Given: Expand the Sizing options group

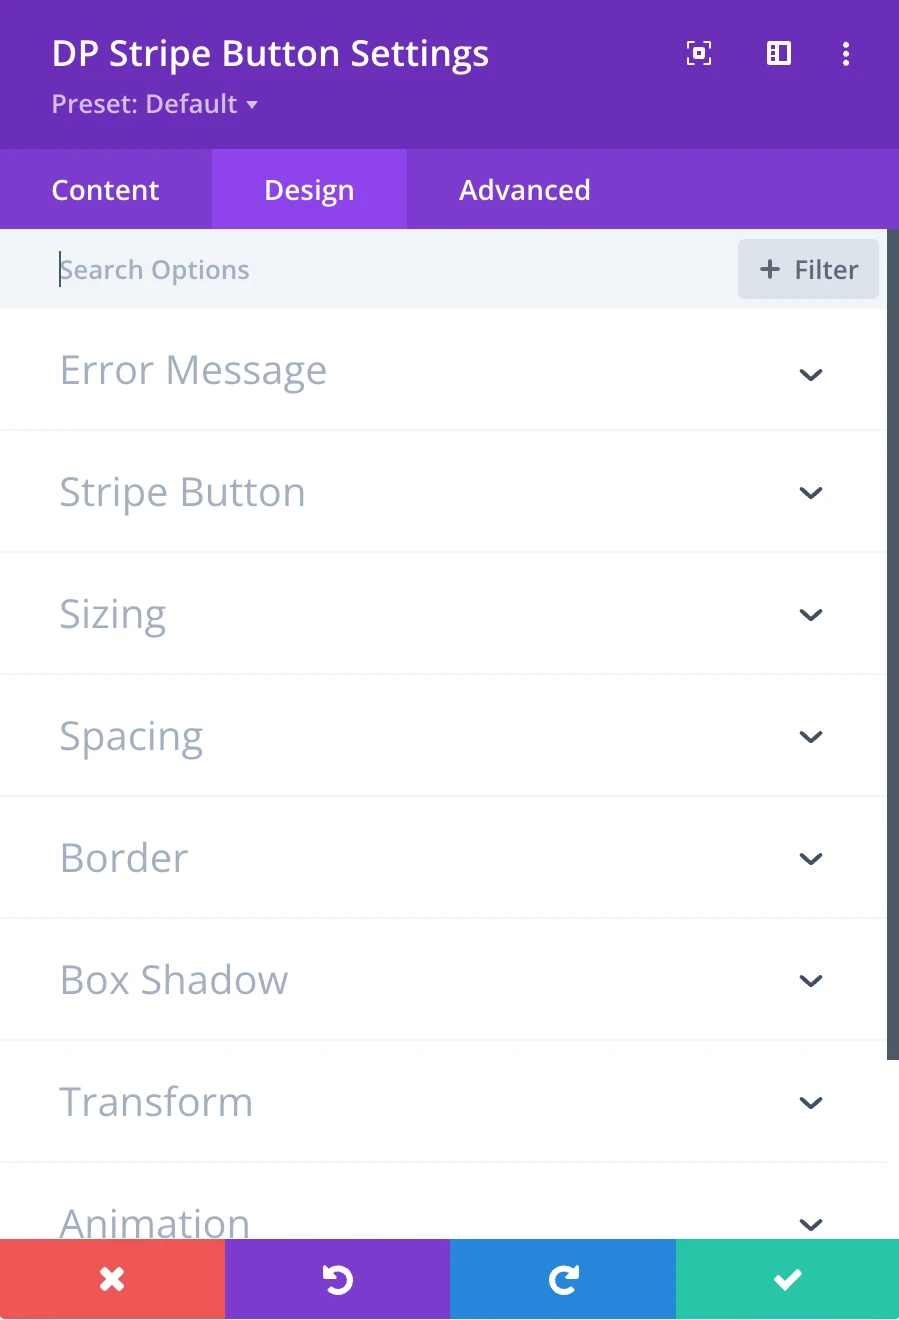Looking at the screenshot, I should [x=810, y=615].
